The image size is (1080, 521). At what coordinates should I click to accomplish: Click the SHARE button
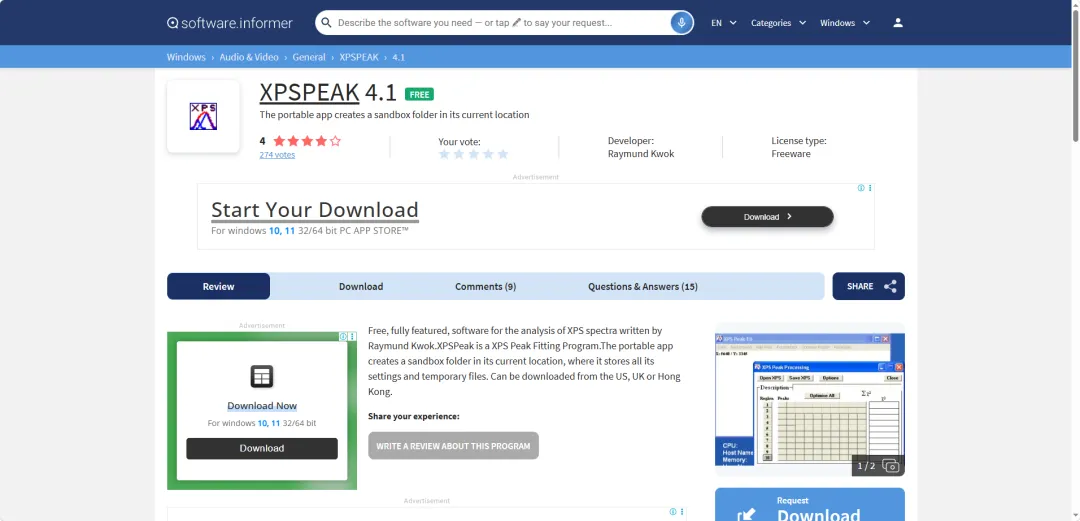(869, 287)
